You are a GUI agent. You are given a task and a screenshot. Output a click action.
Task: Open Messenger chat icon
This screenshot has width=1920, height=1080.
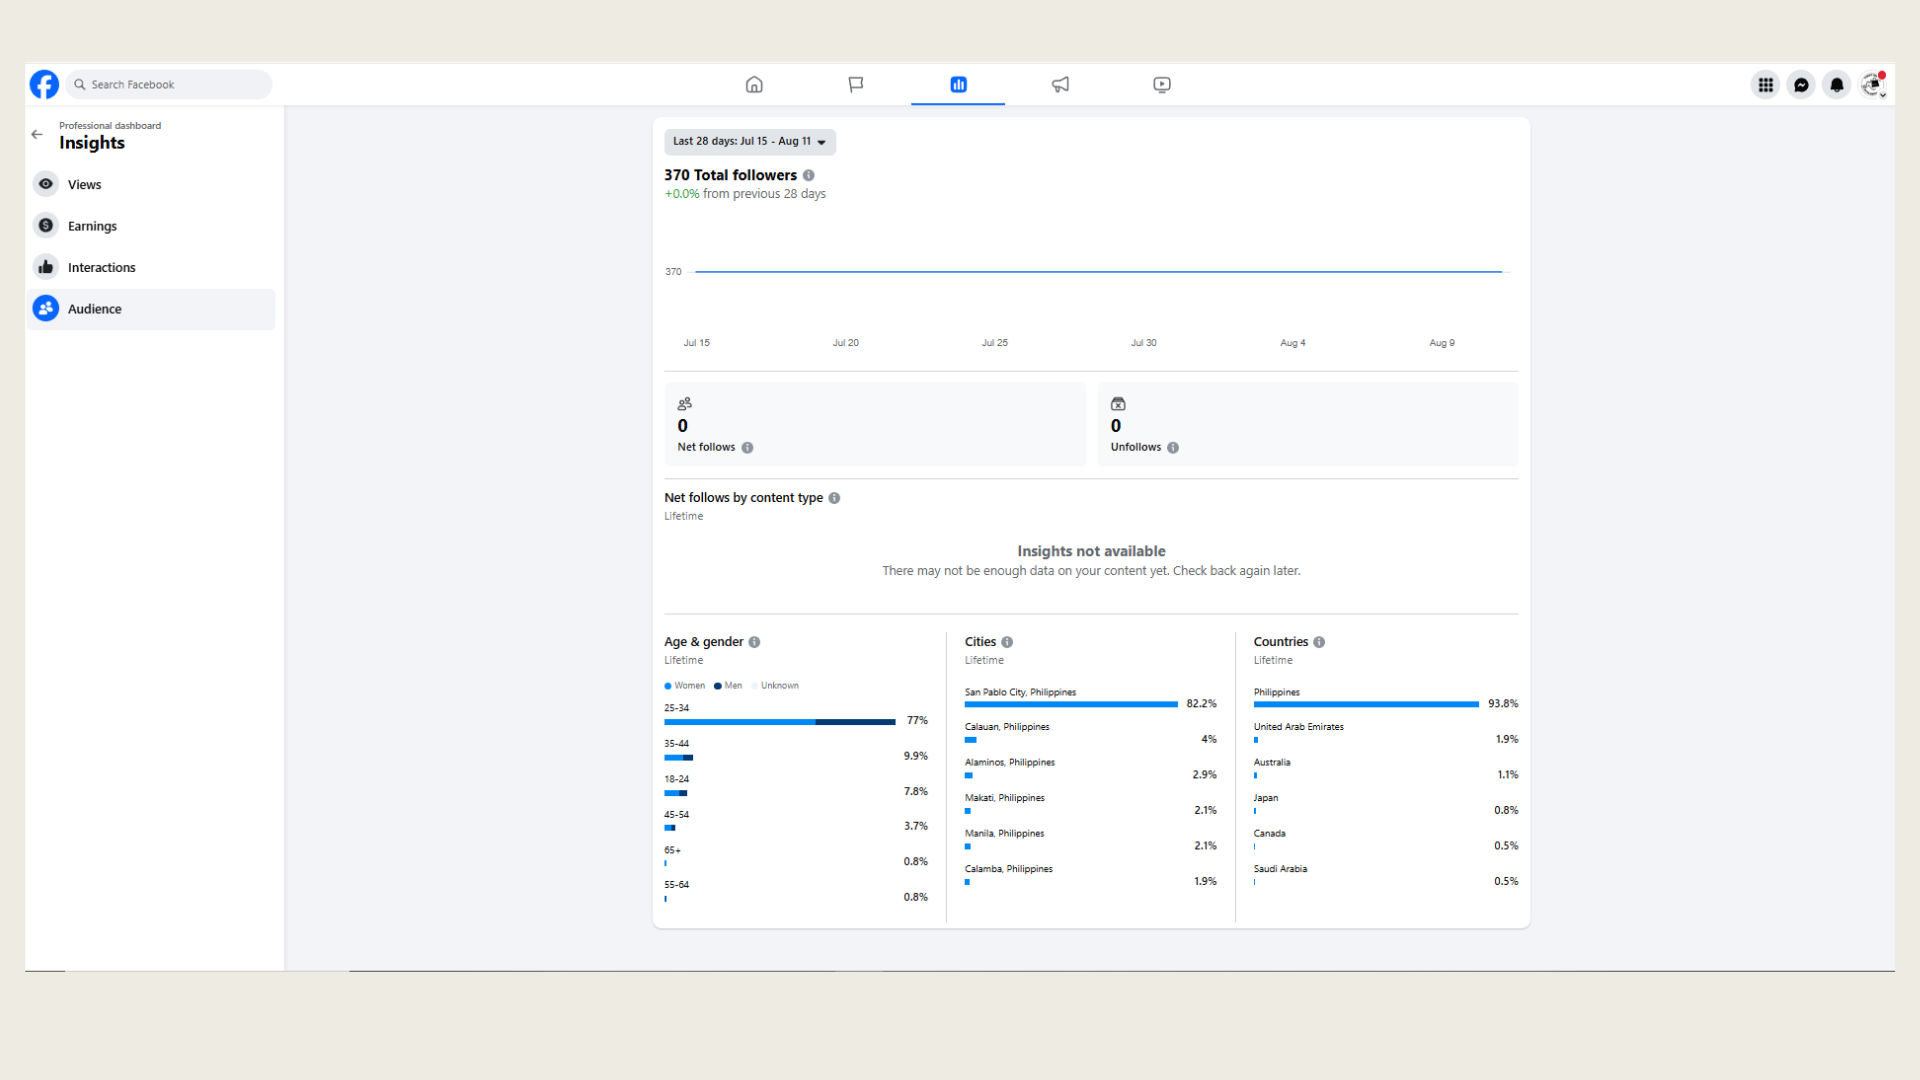click(x=1801, y=85)
